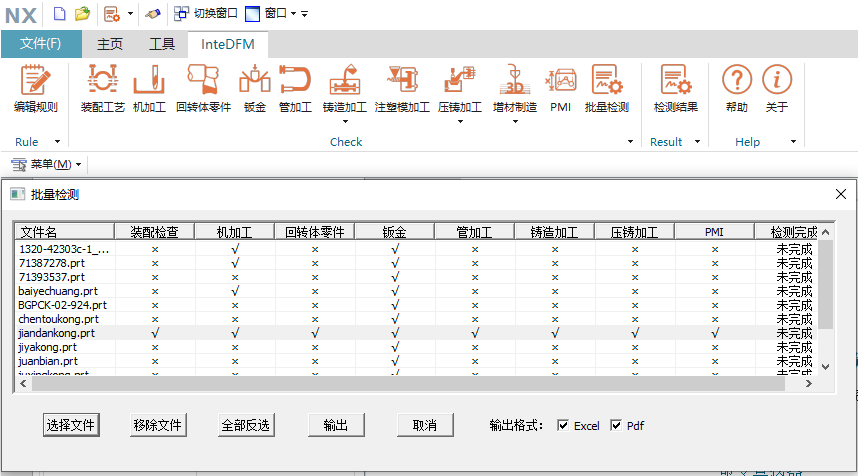Click the 取消 cancel button
Screen dimensions: 858x476
pyautogui.click(x=425, y=425)
